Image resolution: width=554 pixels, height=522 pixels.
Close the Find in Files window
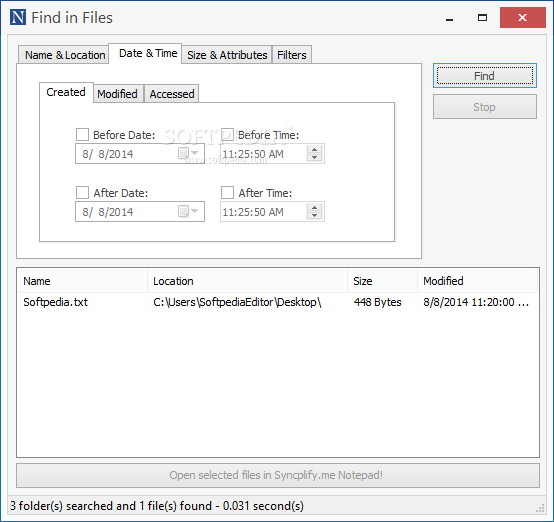click(523, 17)
